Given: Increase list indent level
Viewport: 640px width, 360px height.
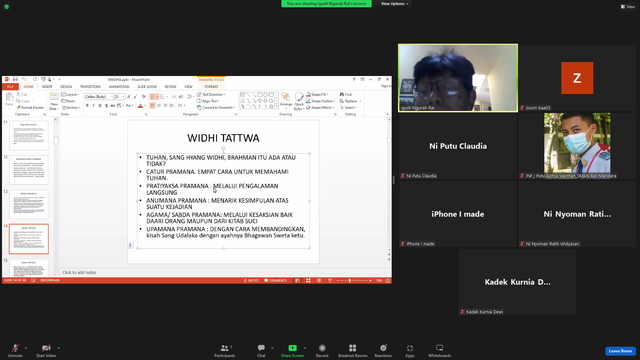Looking at the screenshot, I should click(x=181, y=97).
